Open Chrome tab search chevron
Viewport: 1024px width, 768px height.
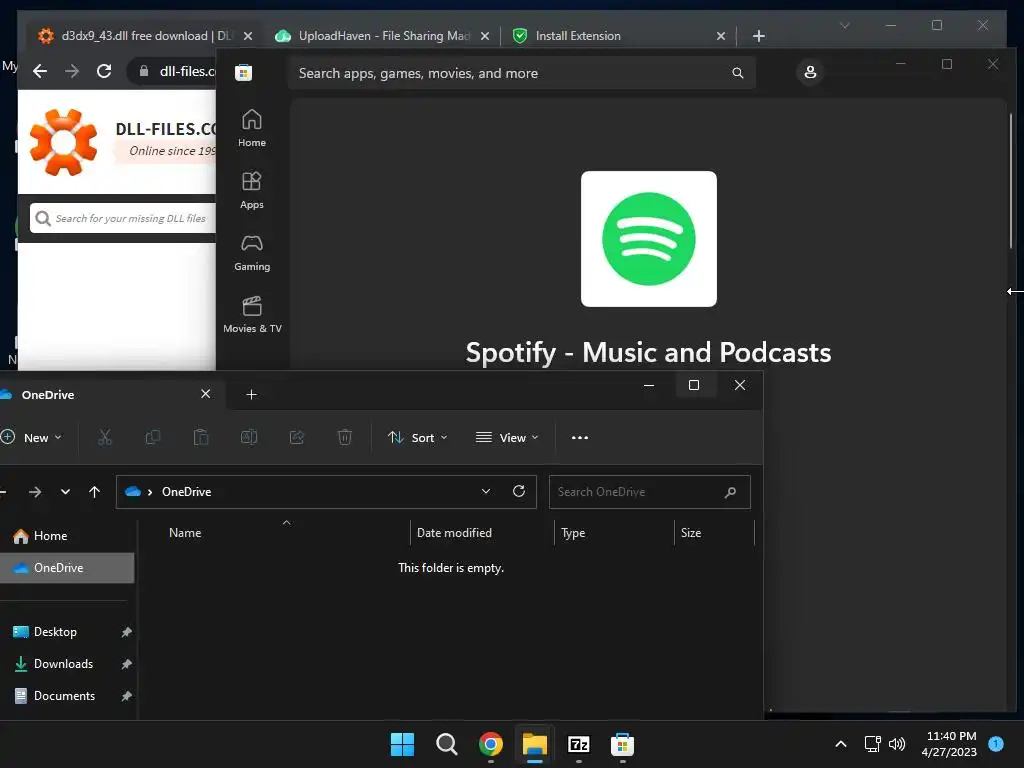point(844,25)
